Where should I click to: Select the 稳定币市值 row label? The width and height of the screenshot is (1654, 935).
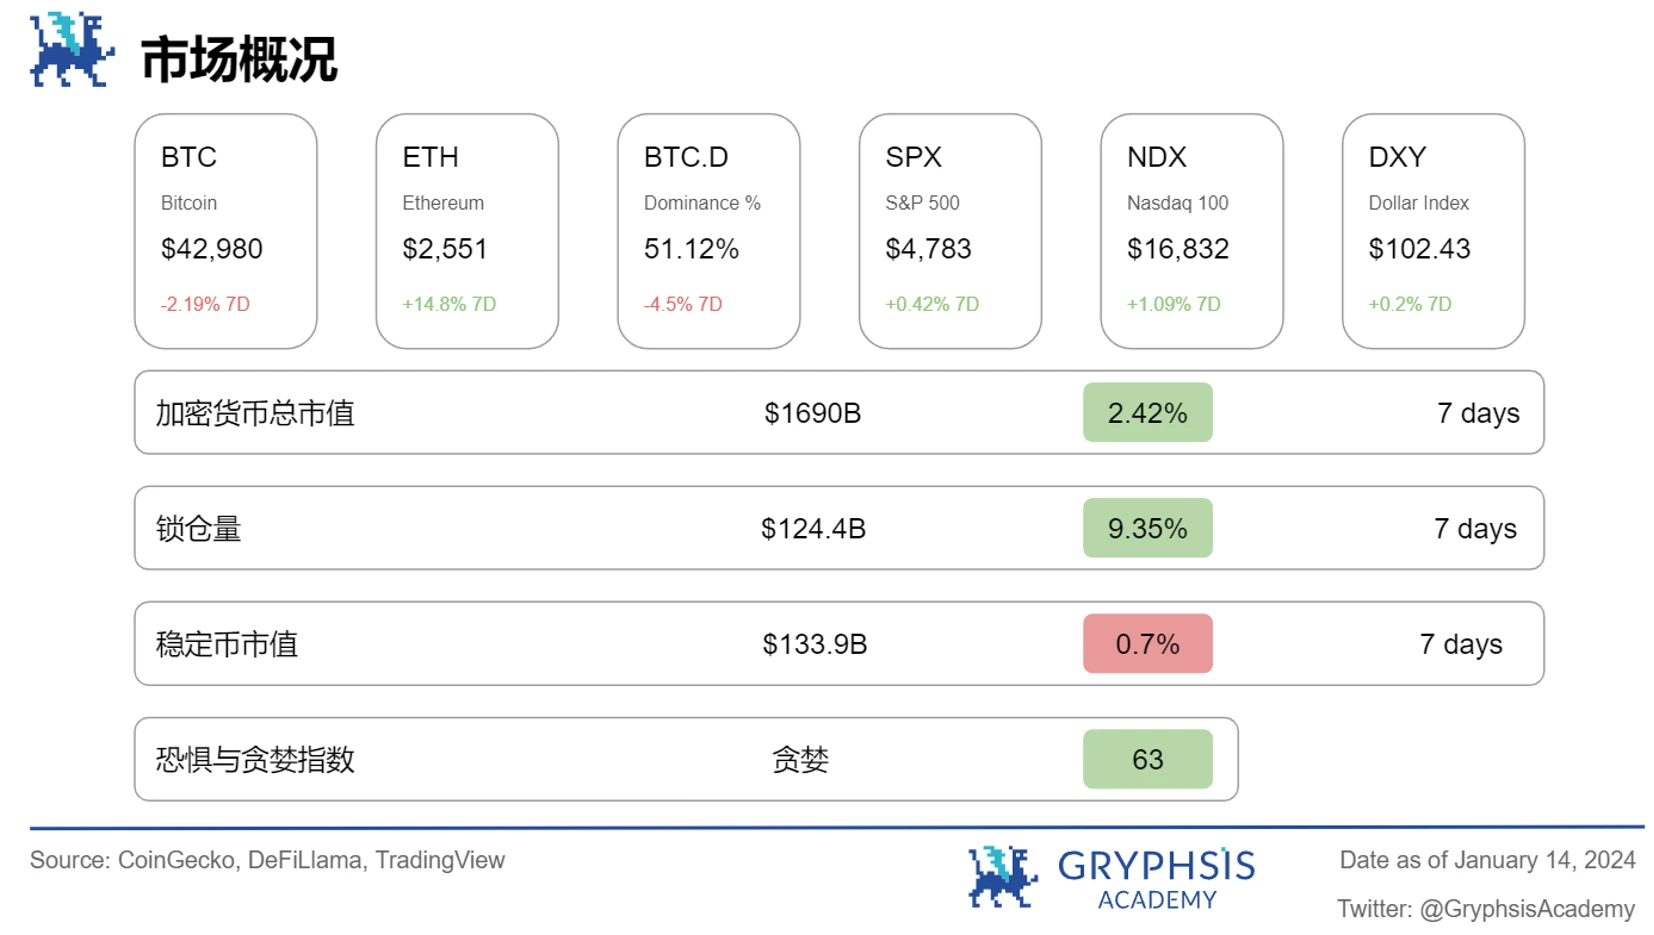tap(227, 644)
